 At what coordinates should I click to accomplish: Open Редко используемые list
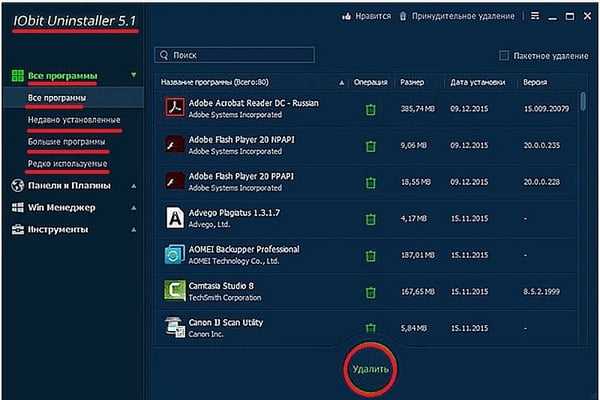tap(67, 163)
